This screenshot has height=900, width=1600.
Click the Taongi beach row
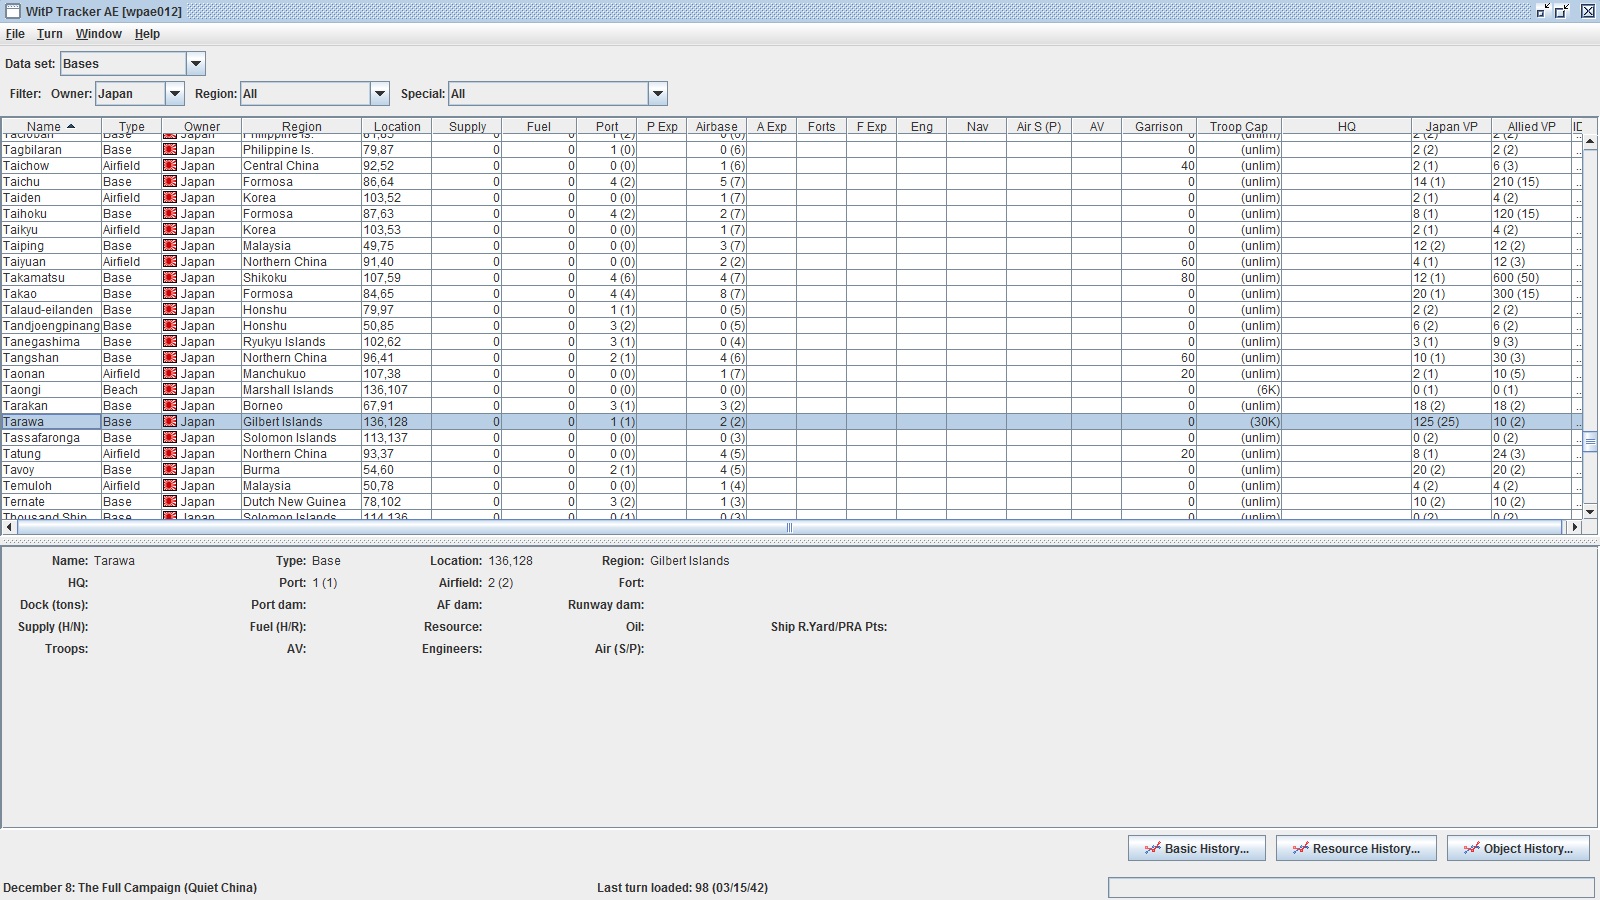(x=791, y=390)
